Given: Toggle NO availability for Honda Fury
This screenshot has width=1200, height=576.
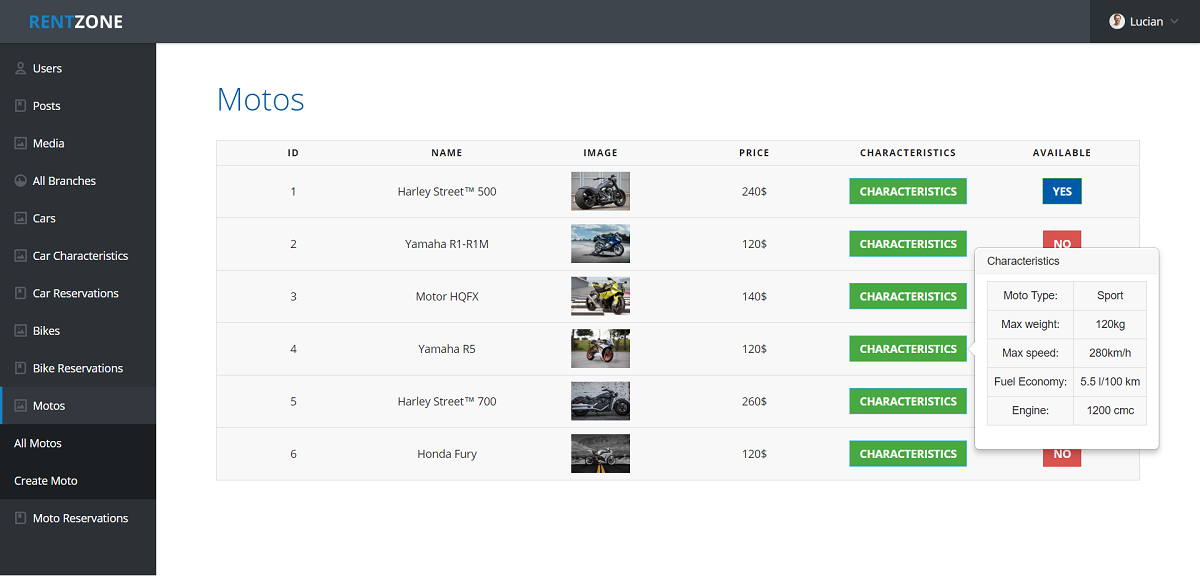Looking at the screenshot, I should [x=1061, y=455].
